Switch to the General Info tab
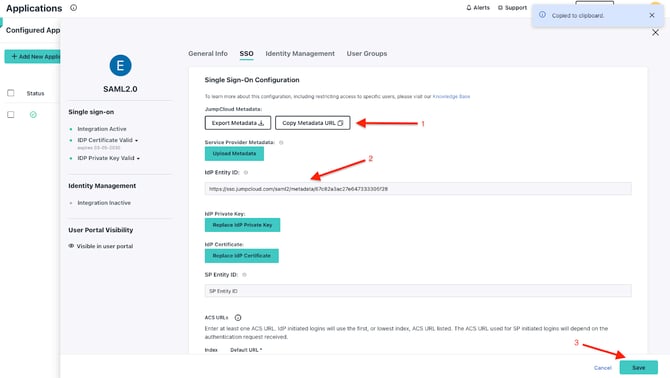The width and height of the screenshot is (670, 378). 208,53
